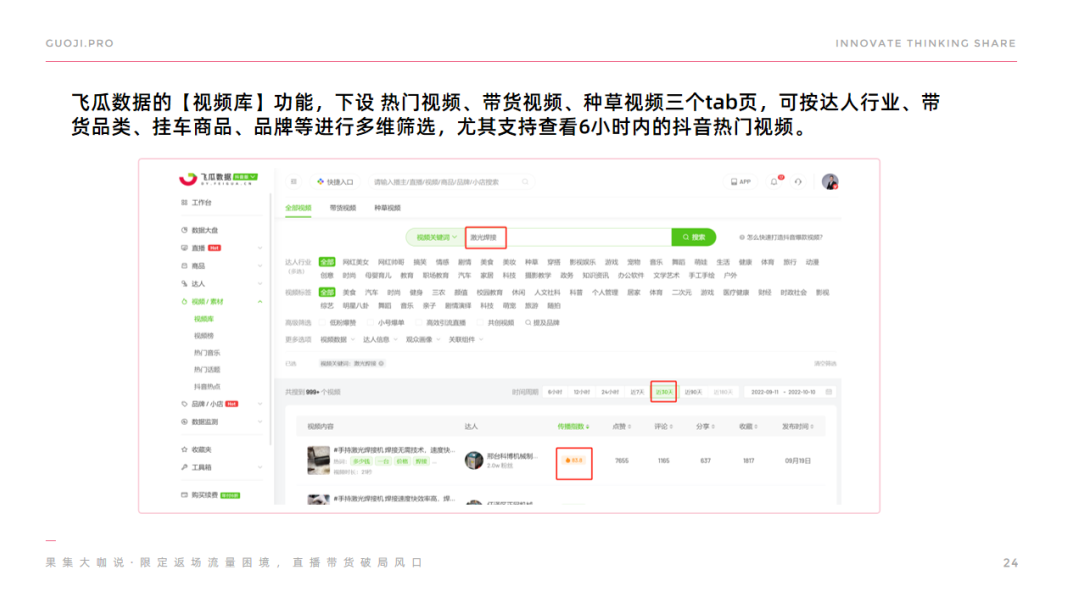Switch to the 种草视频 tab

tap(387, 208)
